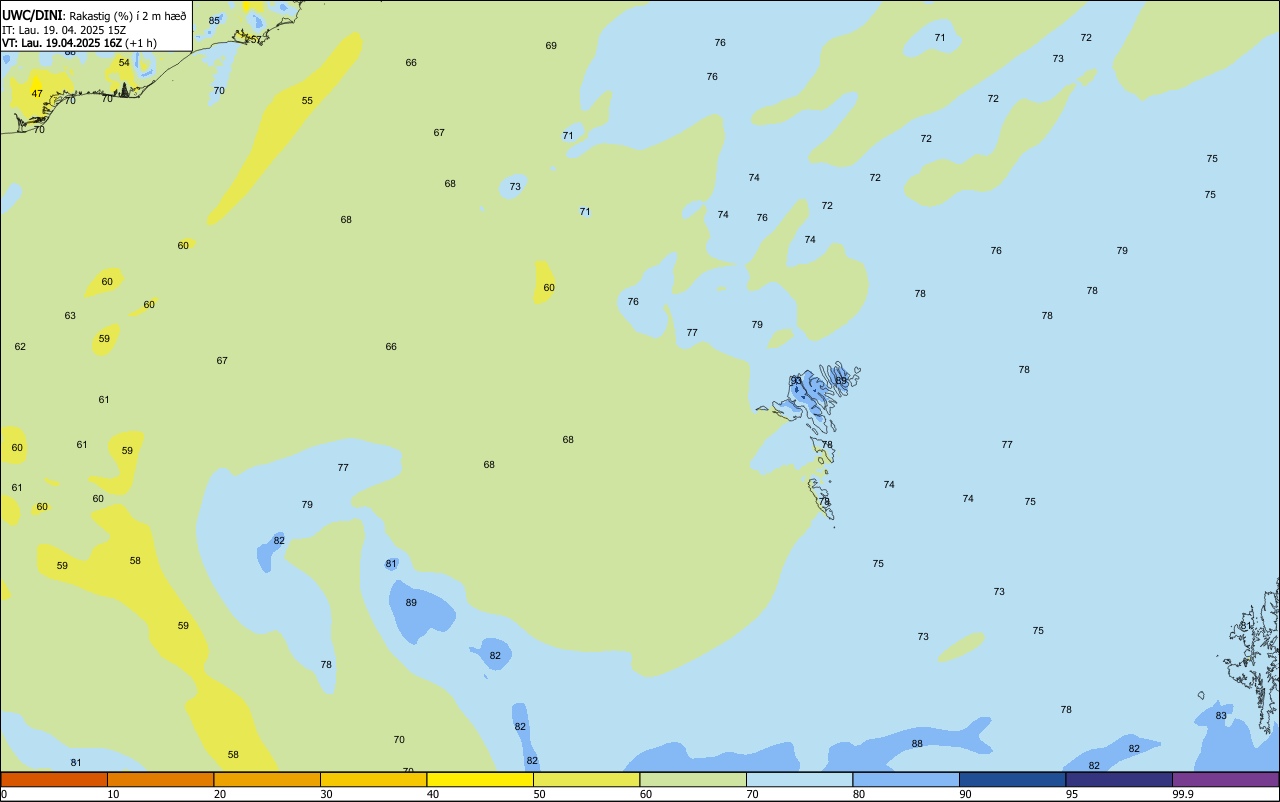
Task: Click the light blue 70–80 legend block
Action: 799,779
